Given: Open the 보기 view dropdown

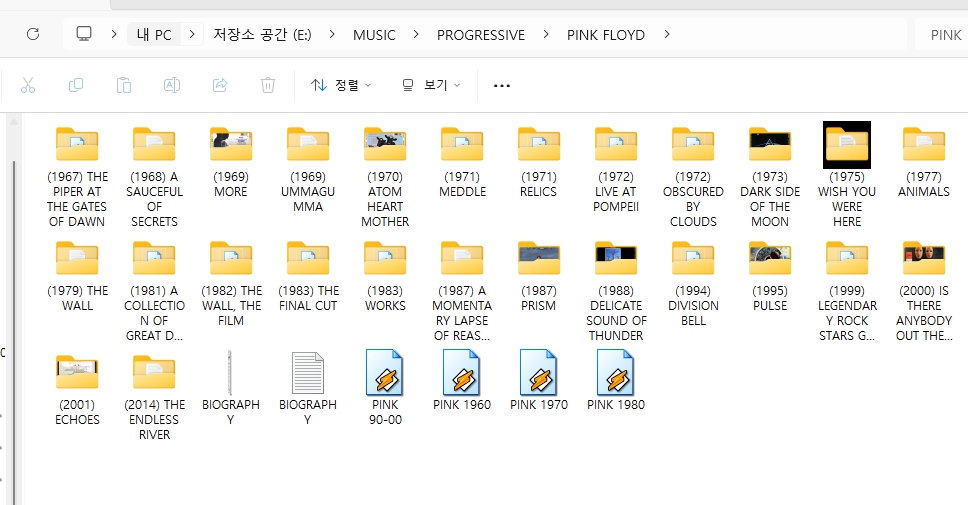Looking at the screenshot, I should point(431,85).
